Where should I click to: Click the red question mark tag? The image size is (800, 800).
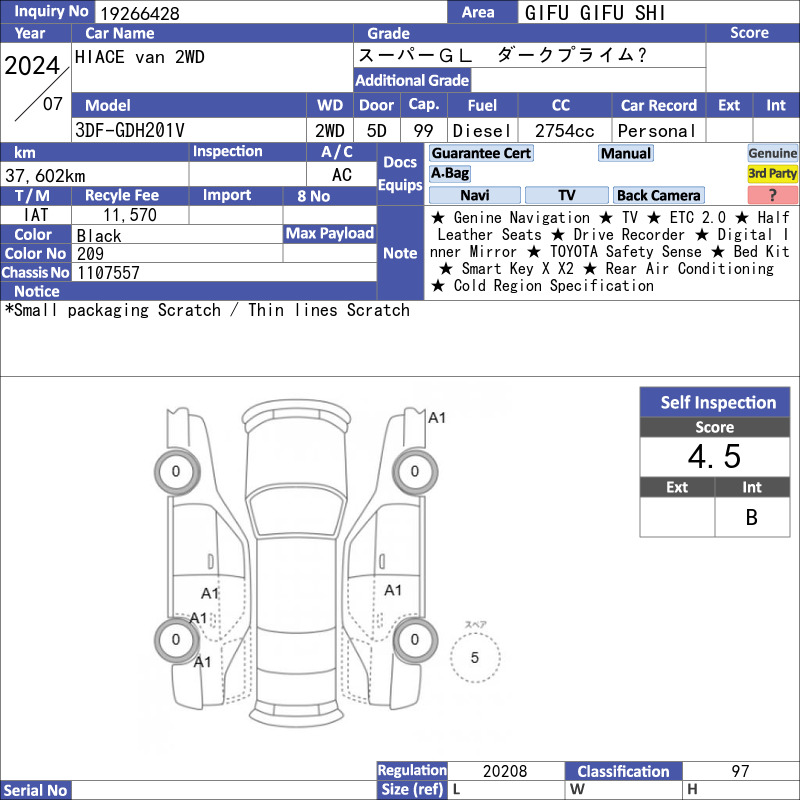click(x=772, y=195)
